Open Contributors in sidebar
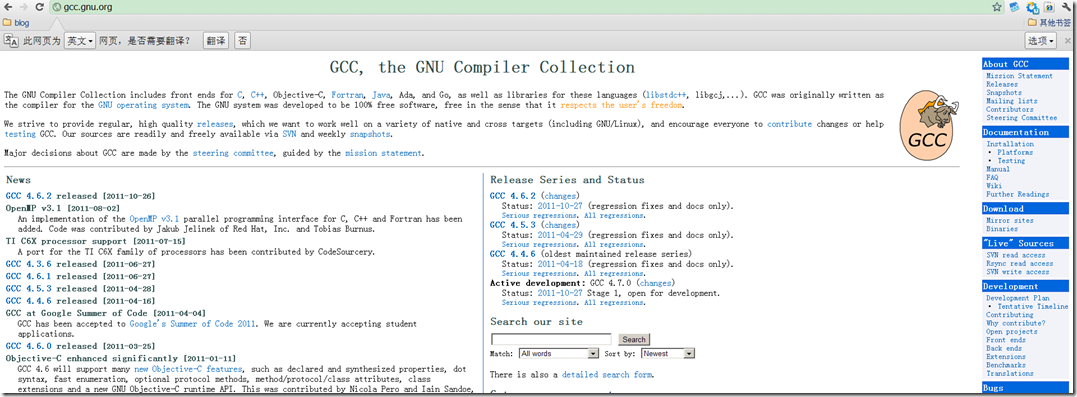The width and height of the screenshot is (1077, 397). tap(1010, 109)
